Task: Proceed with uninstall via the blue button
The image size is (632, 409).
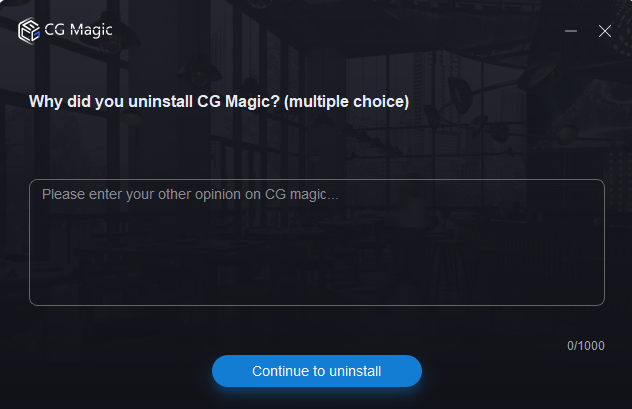Action: 317,371
